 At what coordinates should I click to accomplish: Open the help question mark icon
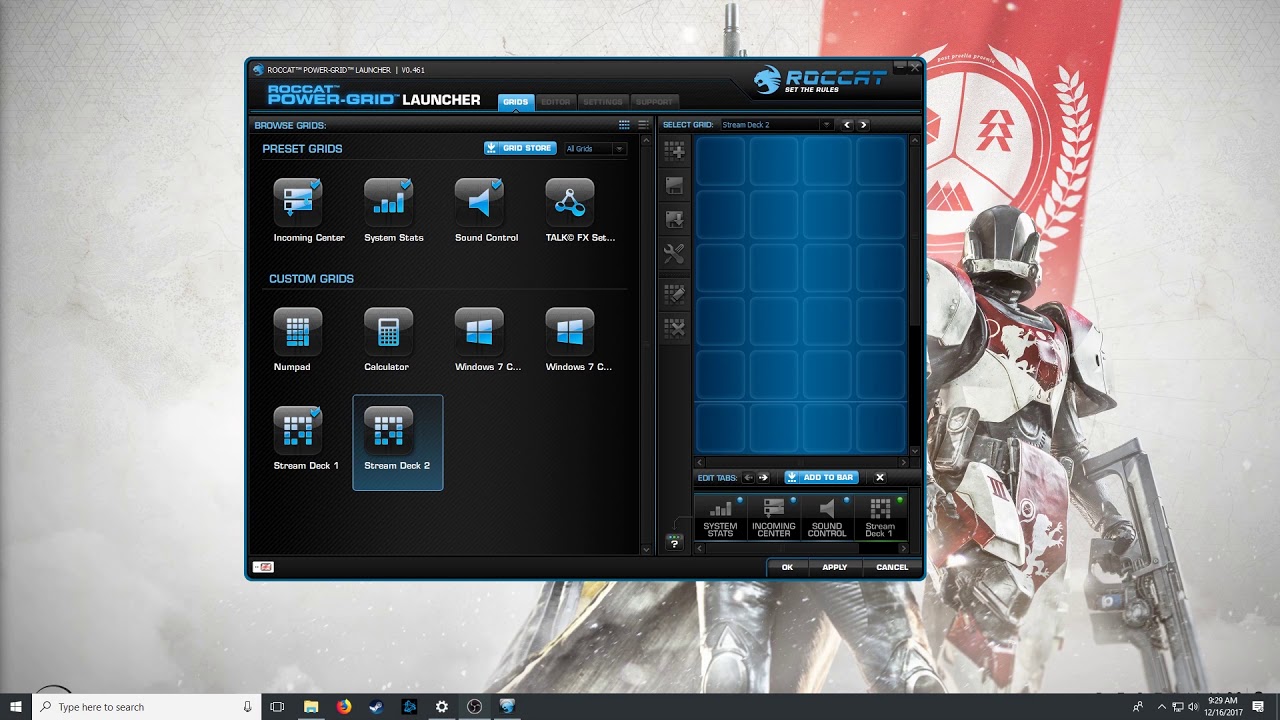tap(674, 542)
